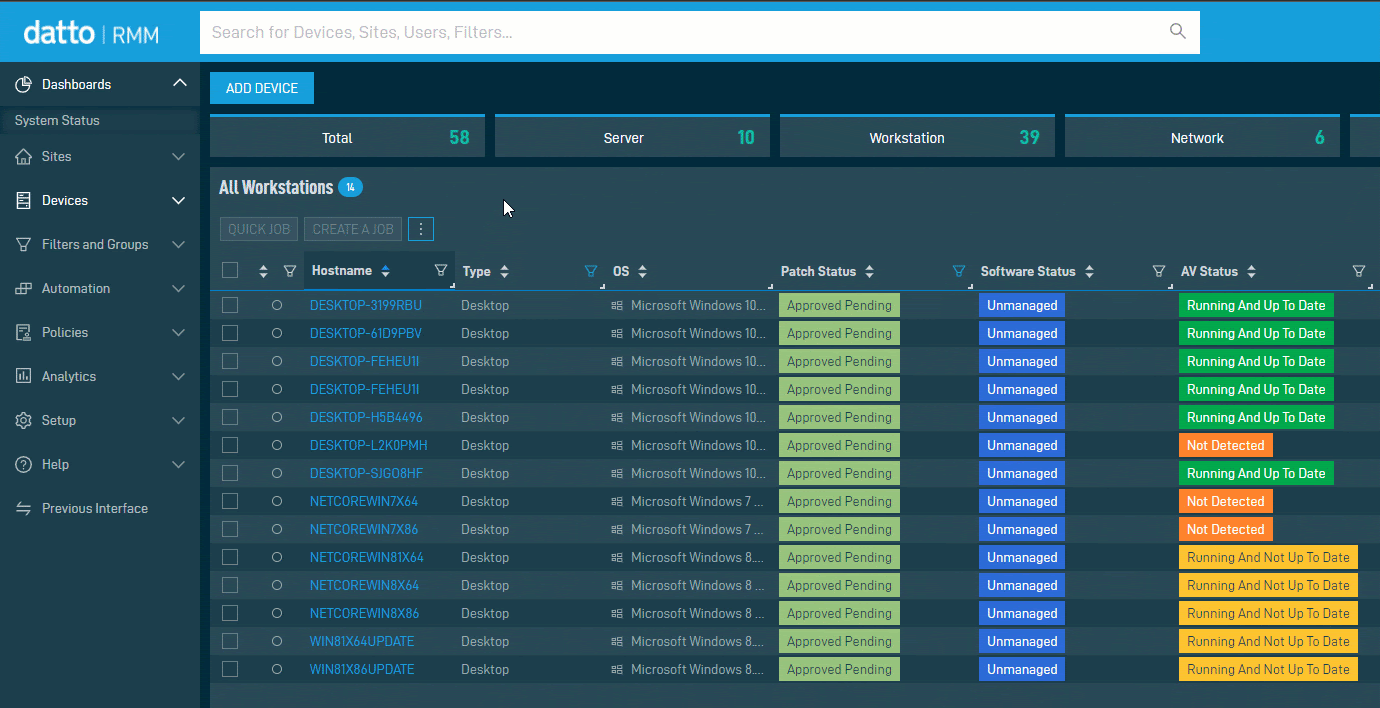Click the status circle for DESKTOP-3199RBU
The width and height of the screenshot is (1380, 708).
tap(277, 305)
